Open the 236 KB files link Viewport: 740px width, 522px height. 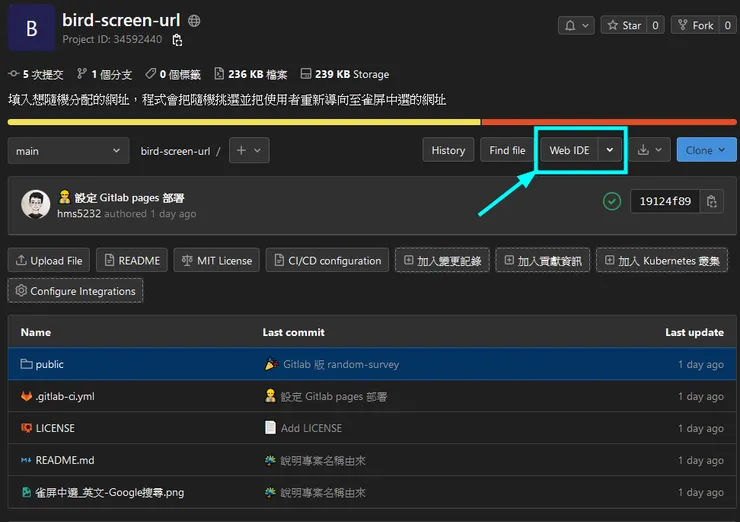tap(251, 74)
